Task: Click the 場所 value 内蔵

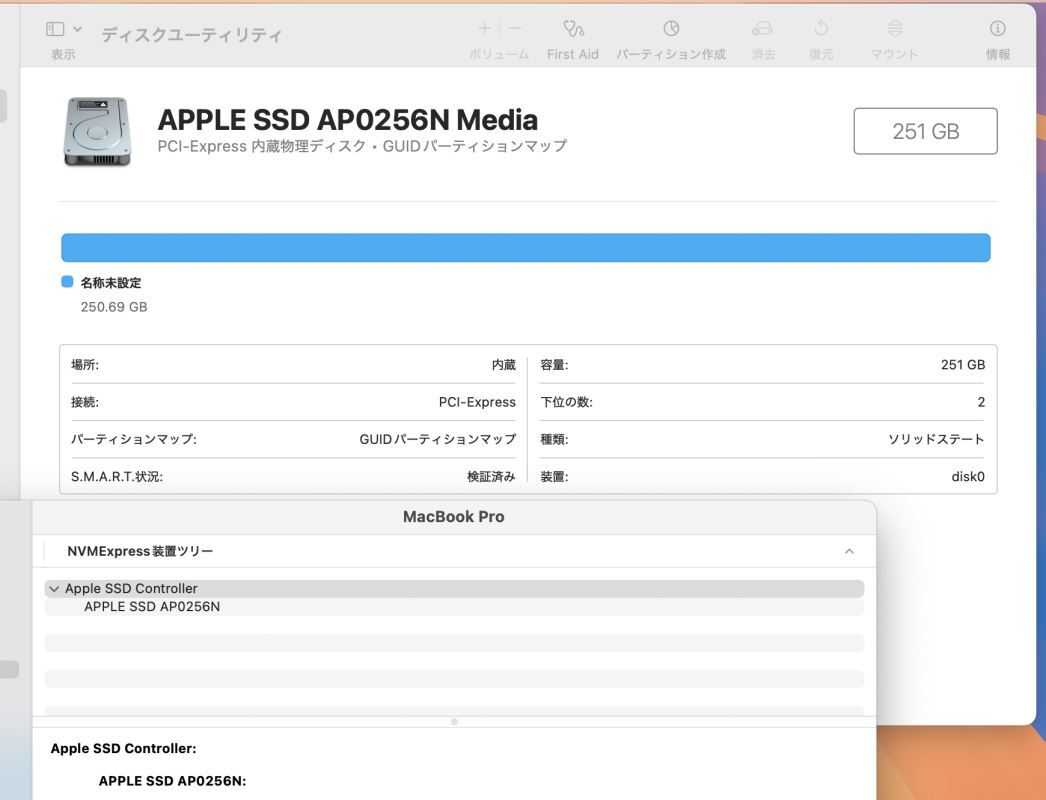Action: [504, 365]
